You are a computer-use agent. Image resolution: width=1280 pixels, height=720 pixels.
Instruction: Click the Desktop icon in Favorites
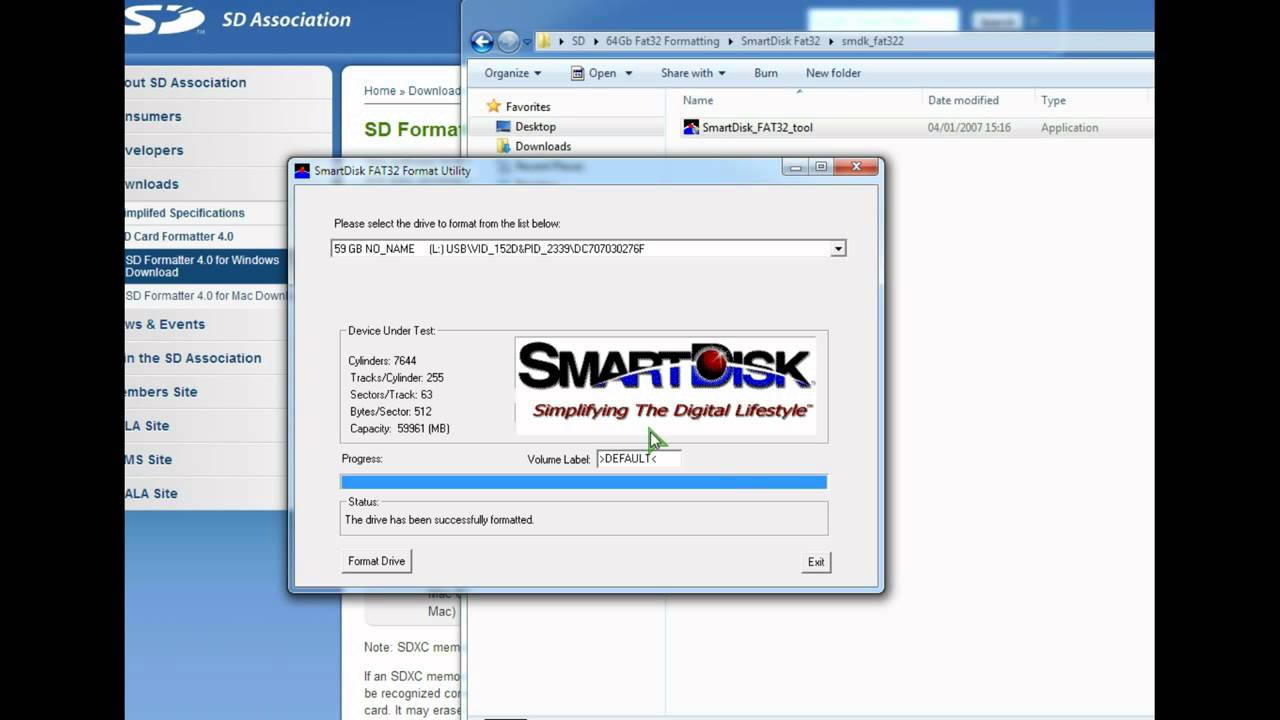pos(503,127)
